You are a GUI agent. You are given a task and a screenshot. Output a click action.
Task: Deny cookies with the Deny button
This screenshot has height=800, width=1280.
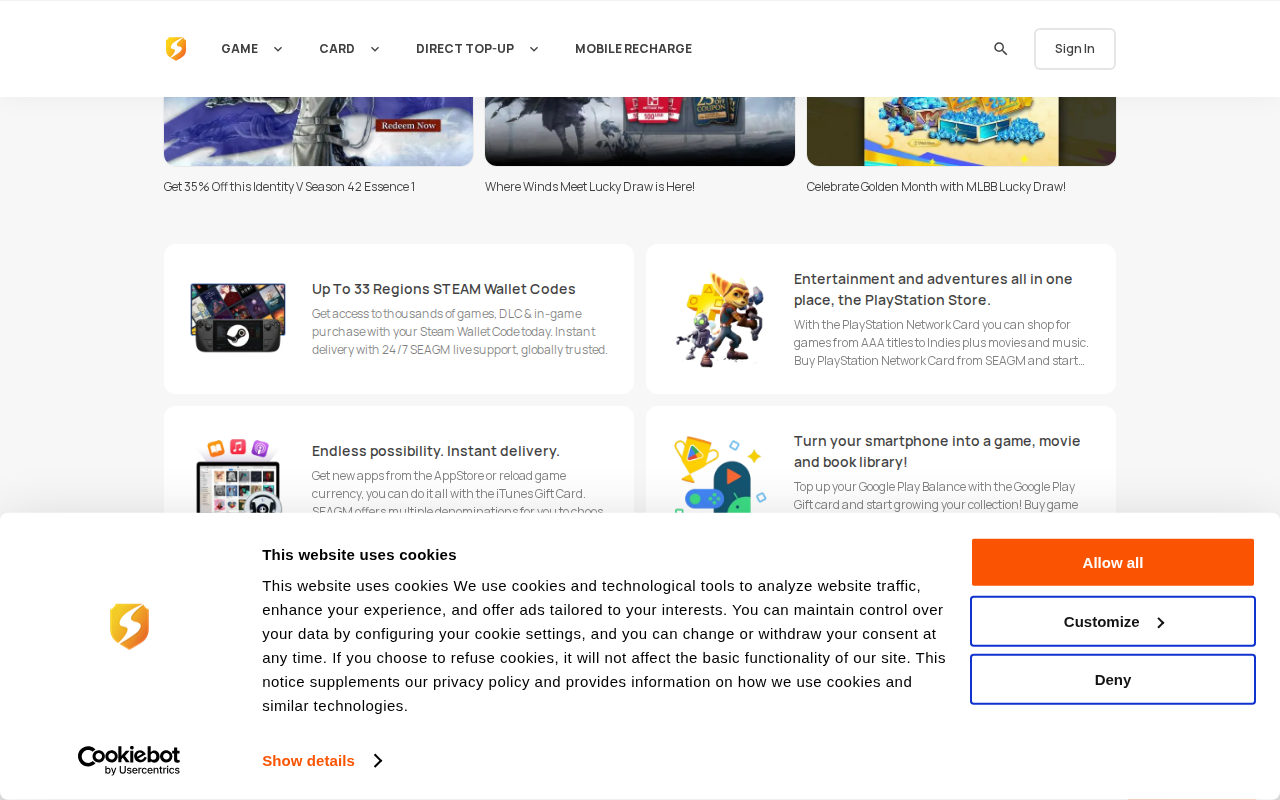click(x=1113, y=680)
